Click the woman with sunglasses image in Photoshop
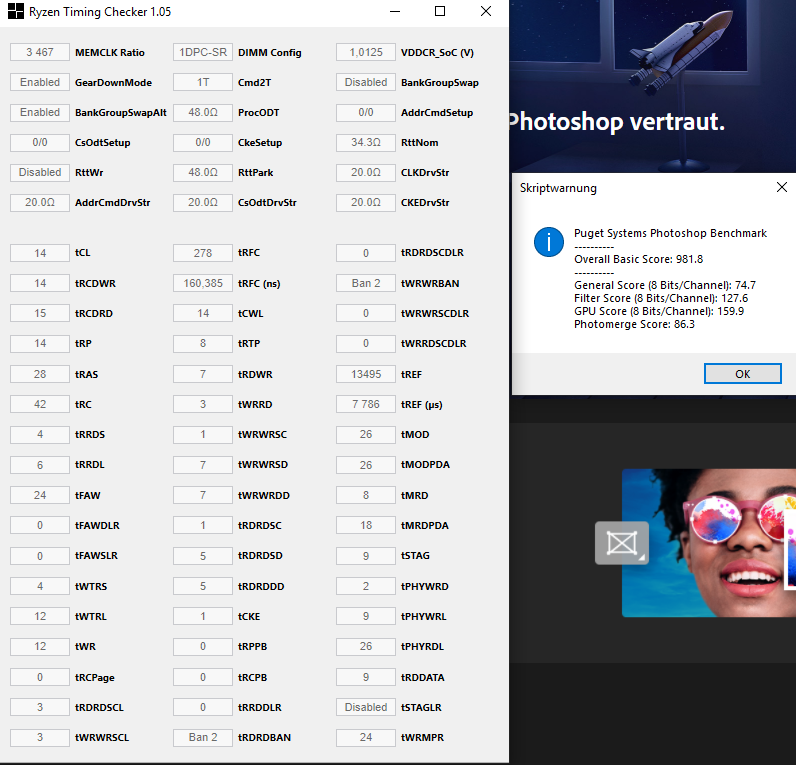 709,543
